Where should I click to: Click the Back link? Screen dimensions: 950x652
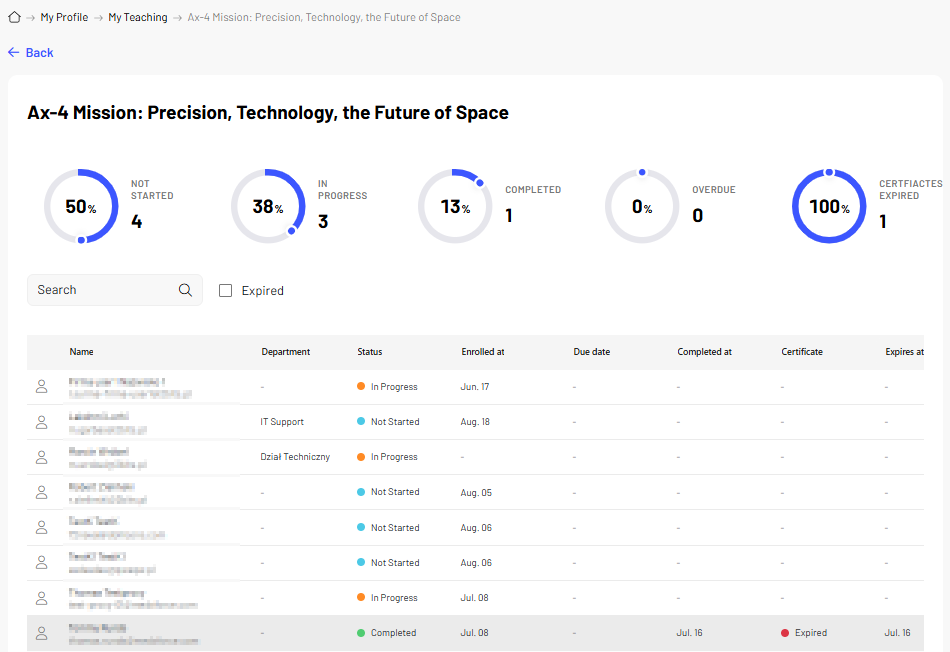(x=30, y=53)
